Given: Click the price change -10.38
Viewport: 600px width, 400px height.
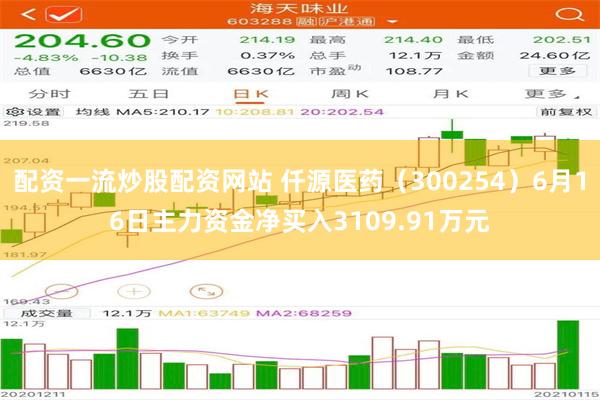Looking at the screenshot, I should [120, 58].
